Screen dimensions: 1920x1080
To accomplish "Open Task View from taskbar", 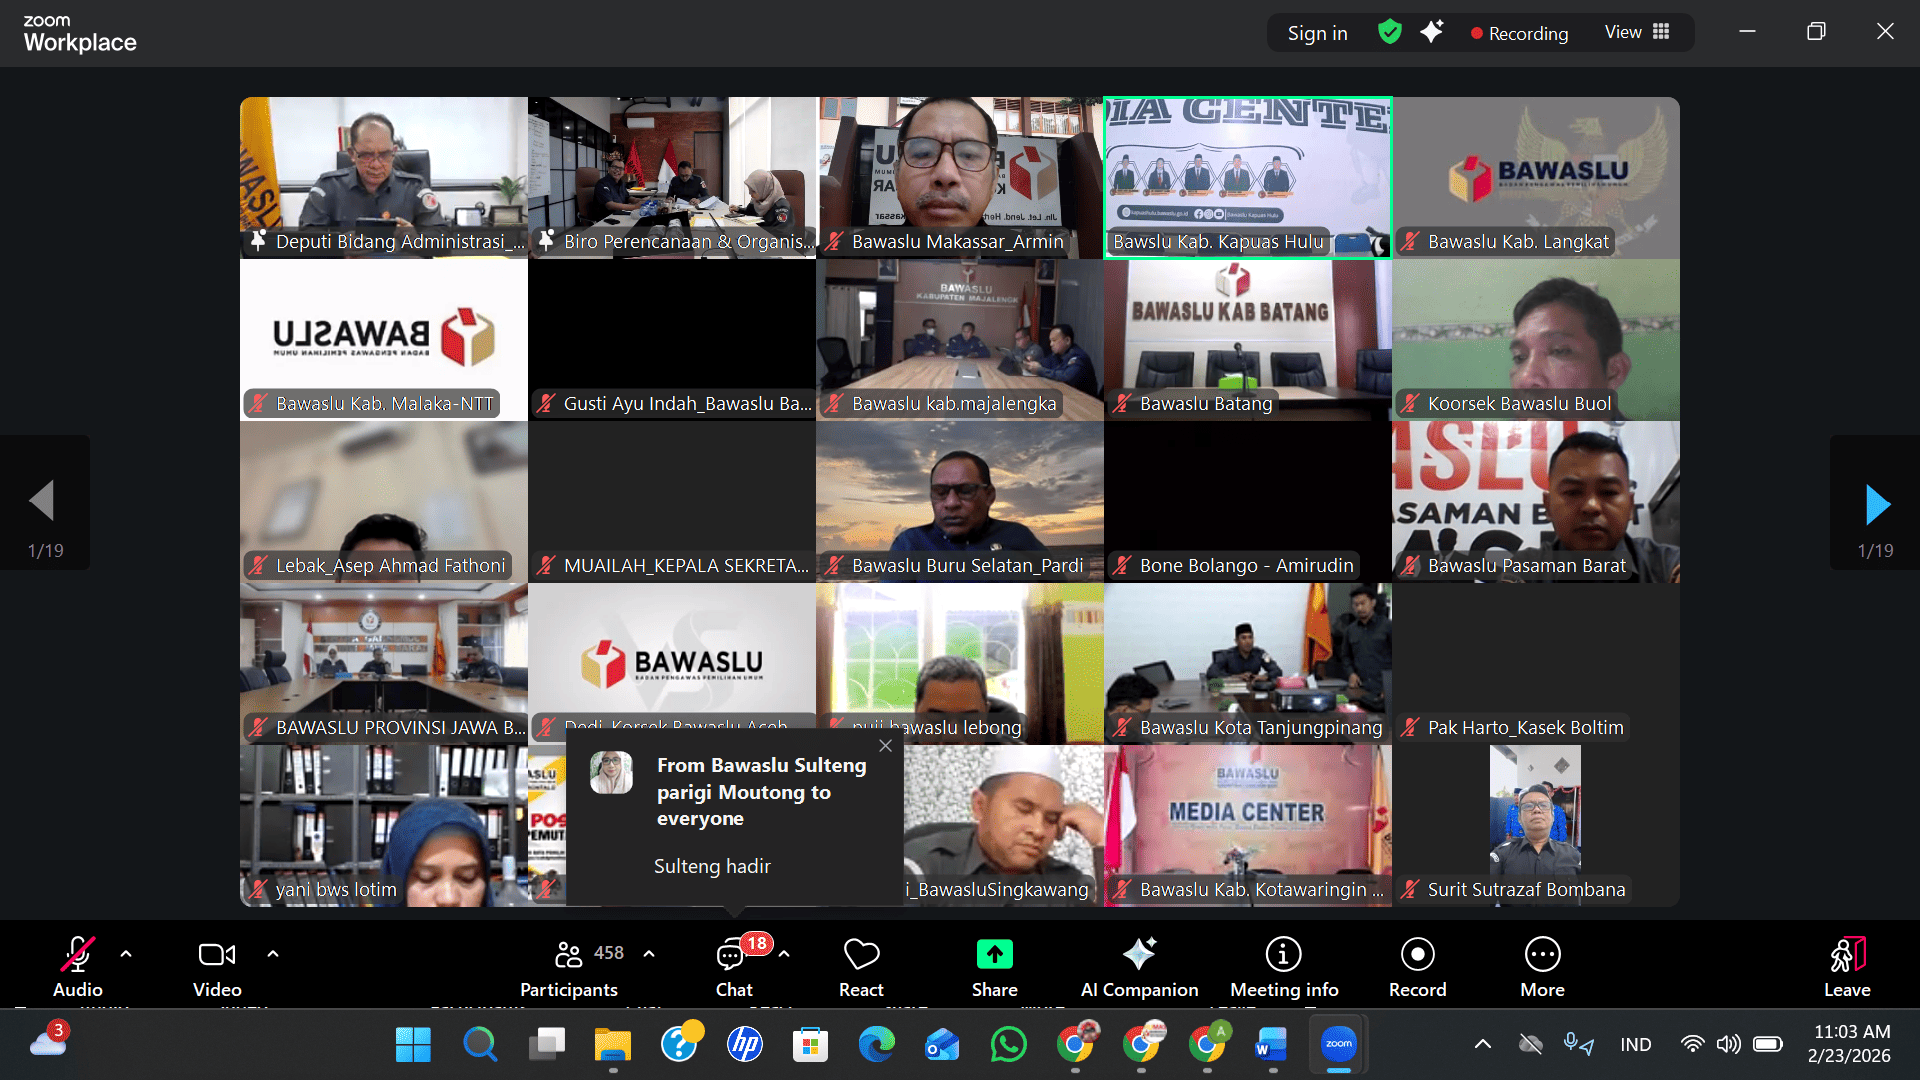I will (x=546, y=1045).
